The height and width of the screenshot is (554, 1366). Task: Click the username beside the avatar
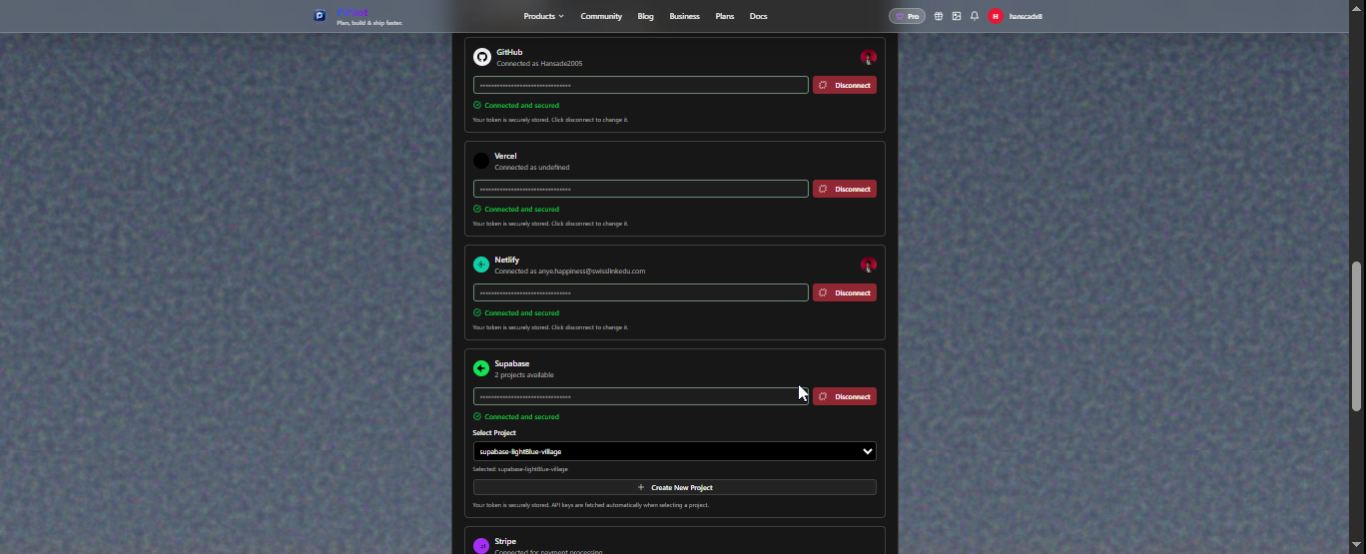tap(1025, 16)
